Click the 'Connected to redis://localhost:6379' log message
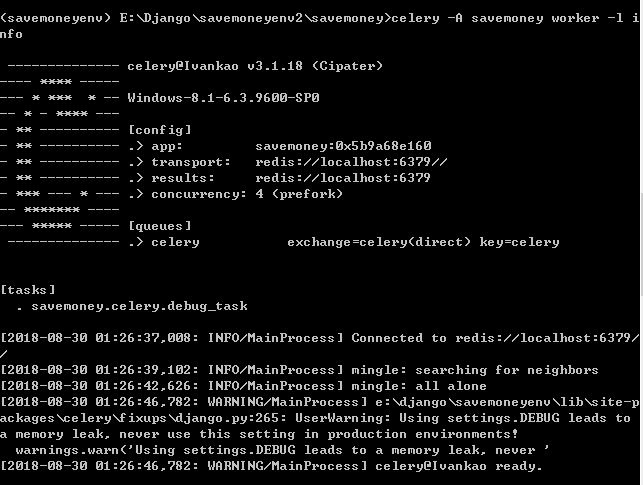 [494, 338]
